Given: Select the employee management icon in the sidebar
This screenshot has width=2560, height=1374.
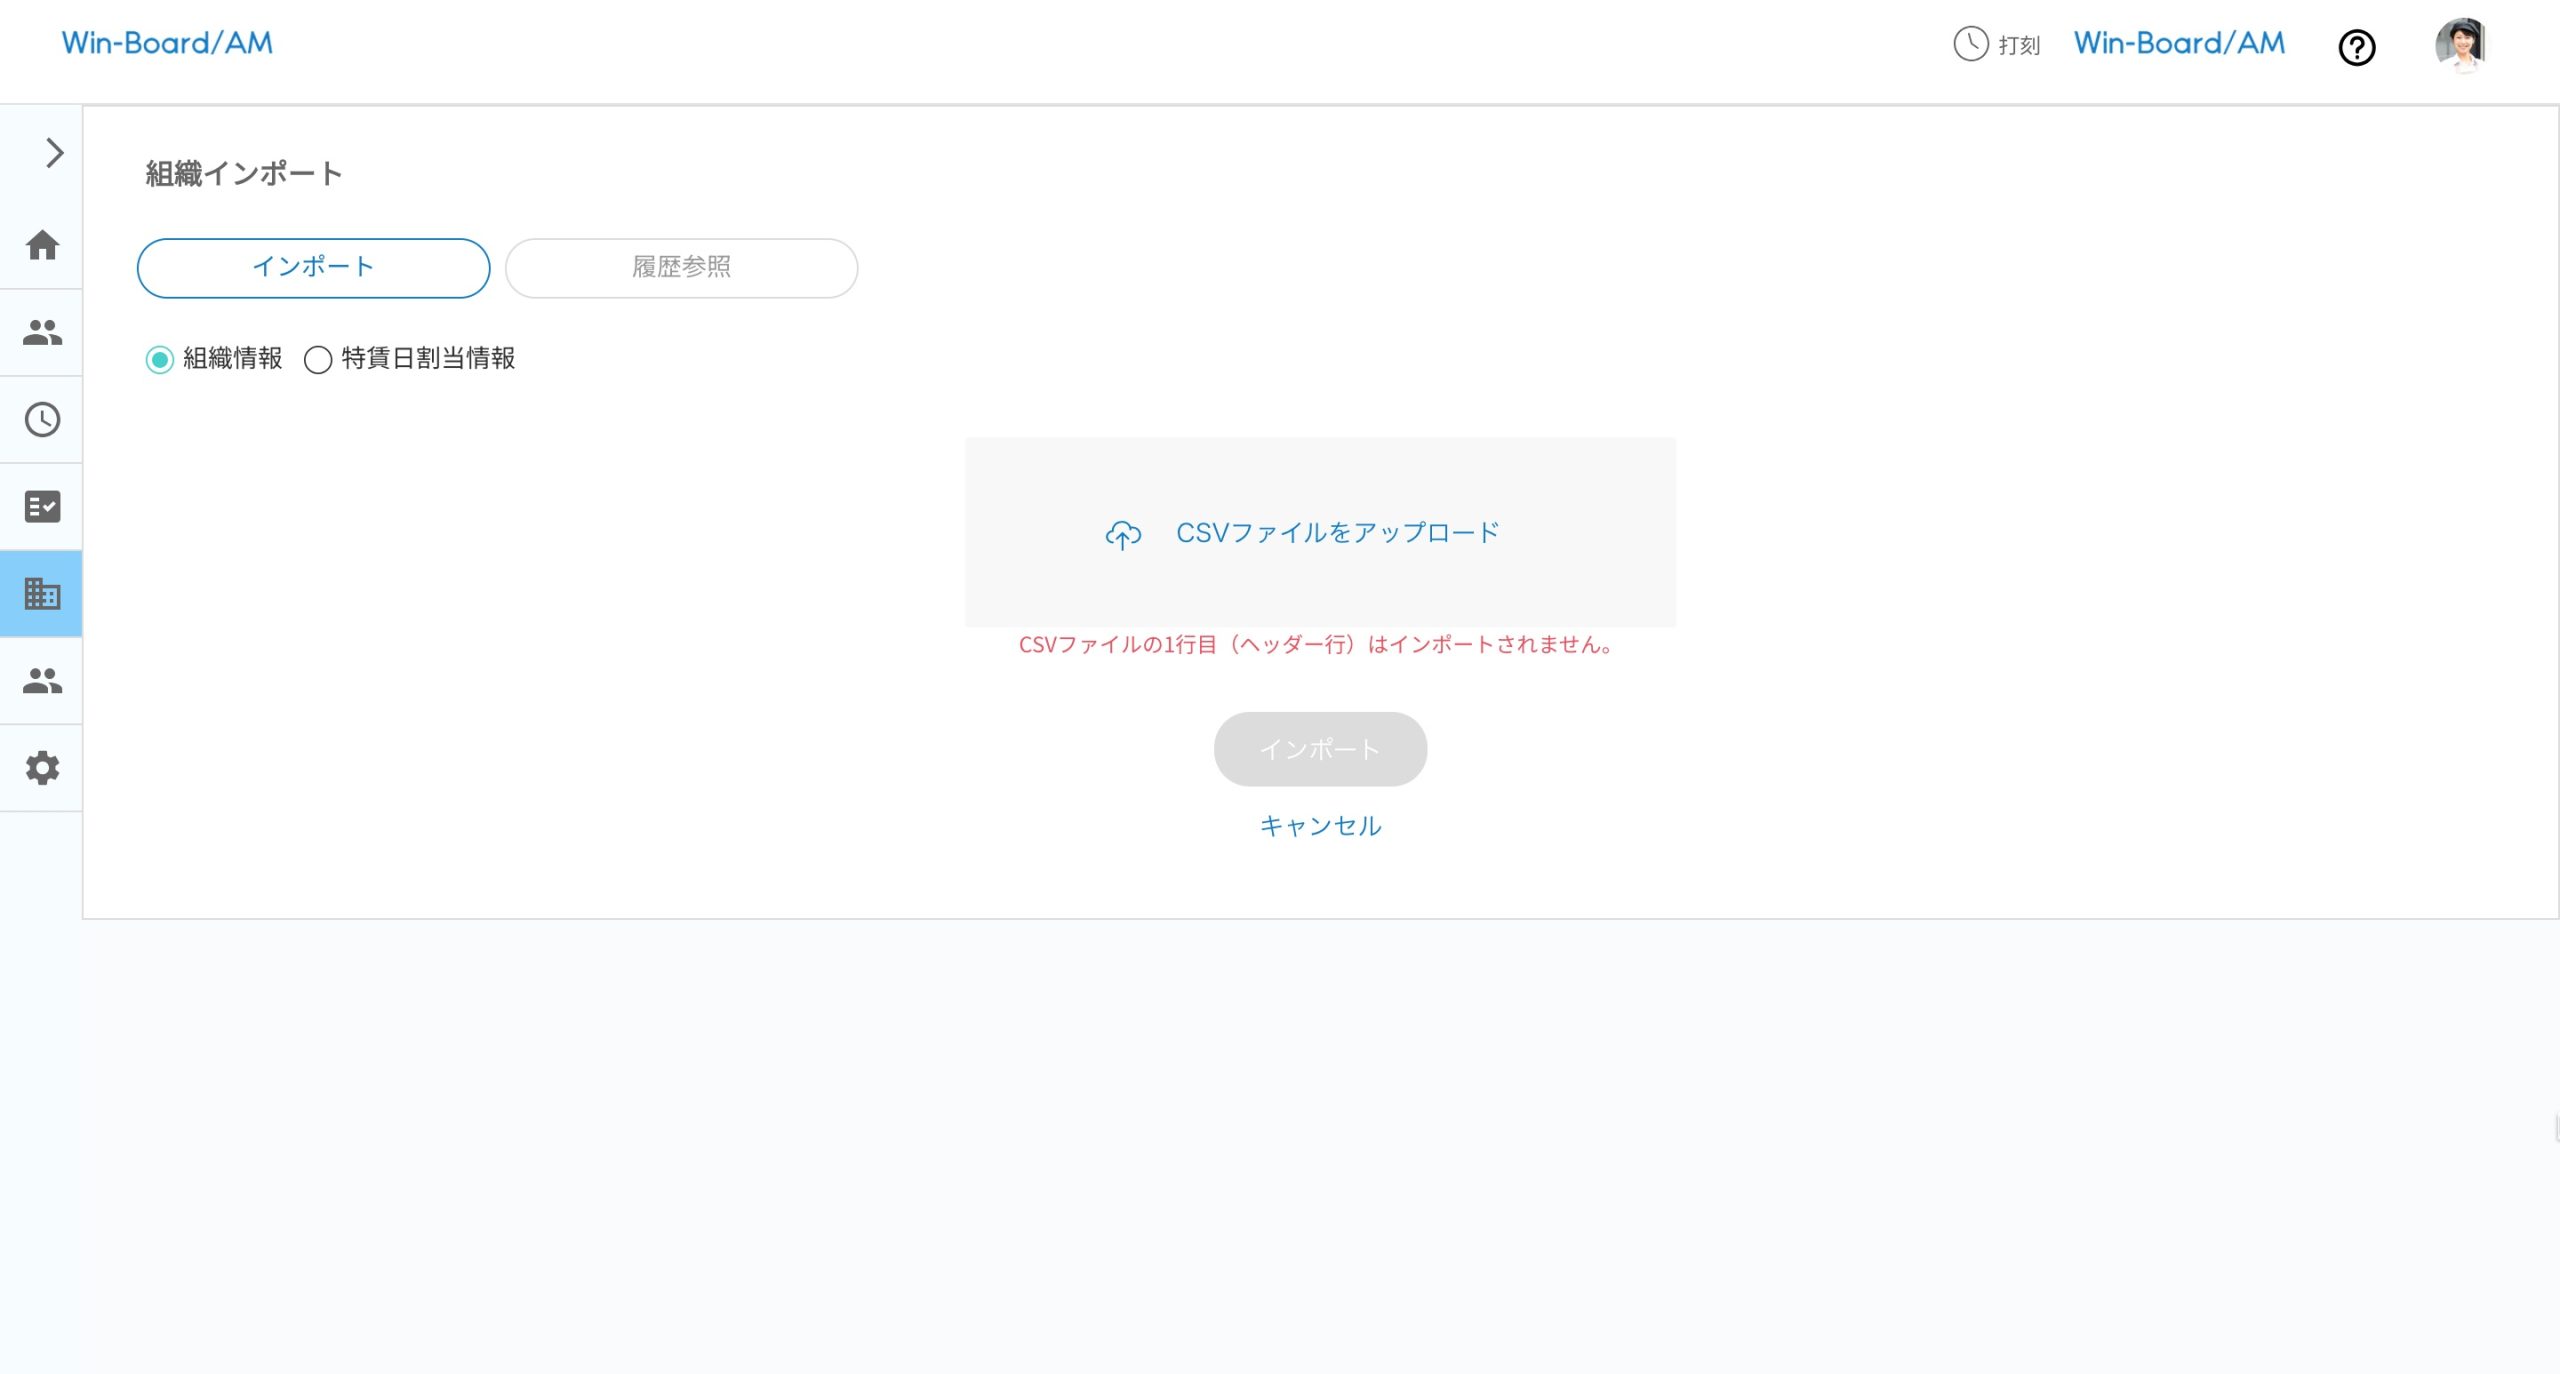Looking at the screenshot, I should click(41, 331).
